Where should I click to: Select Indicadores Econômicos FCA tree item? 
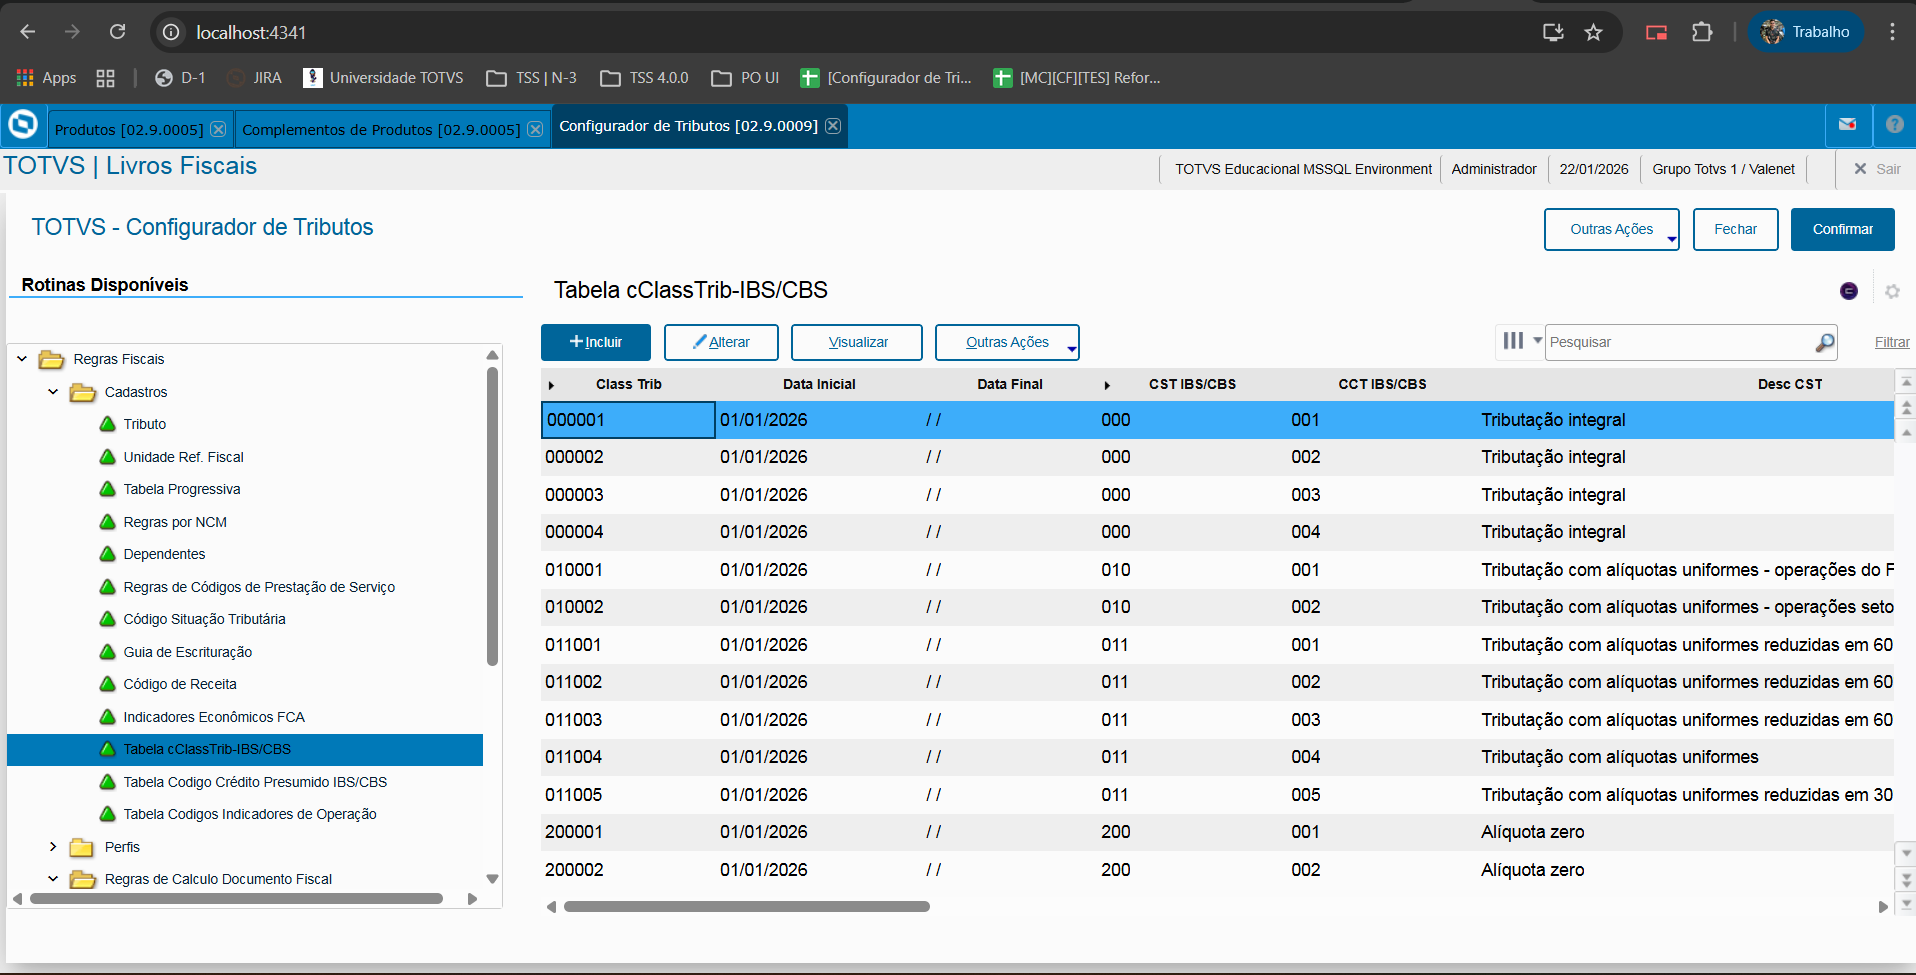(x=214, y=717)
